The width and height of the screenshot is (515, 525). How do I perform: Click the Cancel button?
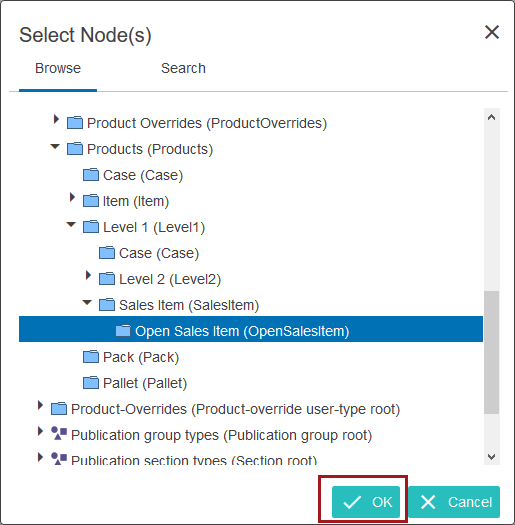454,502
